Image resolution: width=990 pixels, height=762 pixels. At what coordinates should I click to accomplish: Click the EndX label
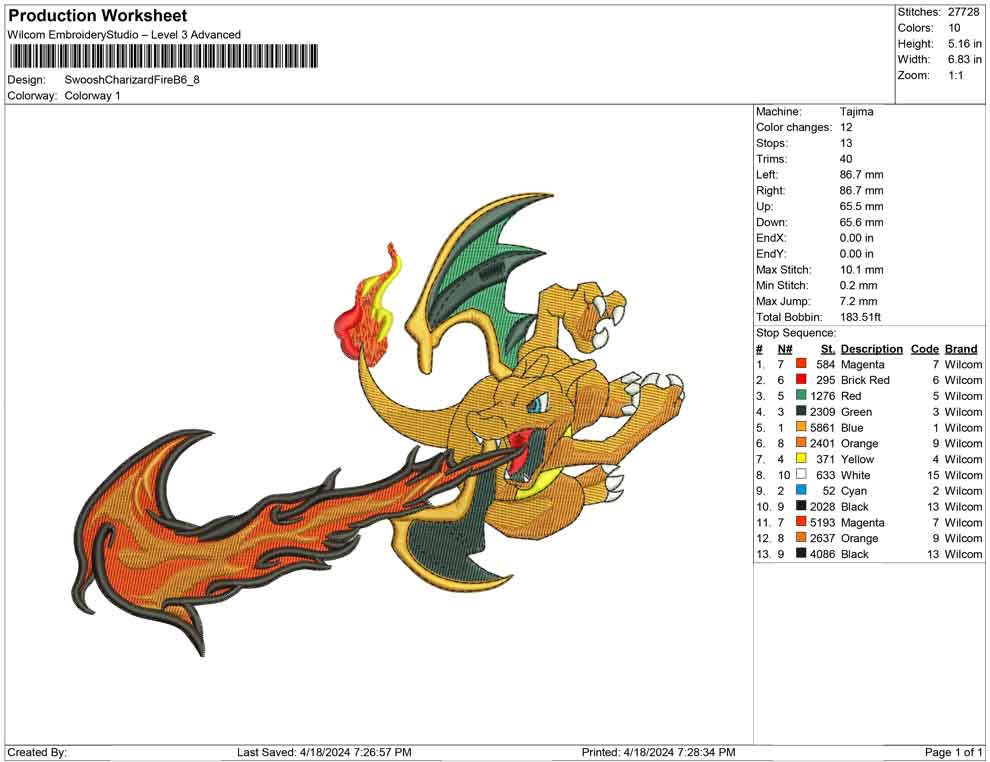tap(771, 237)
